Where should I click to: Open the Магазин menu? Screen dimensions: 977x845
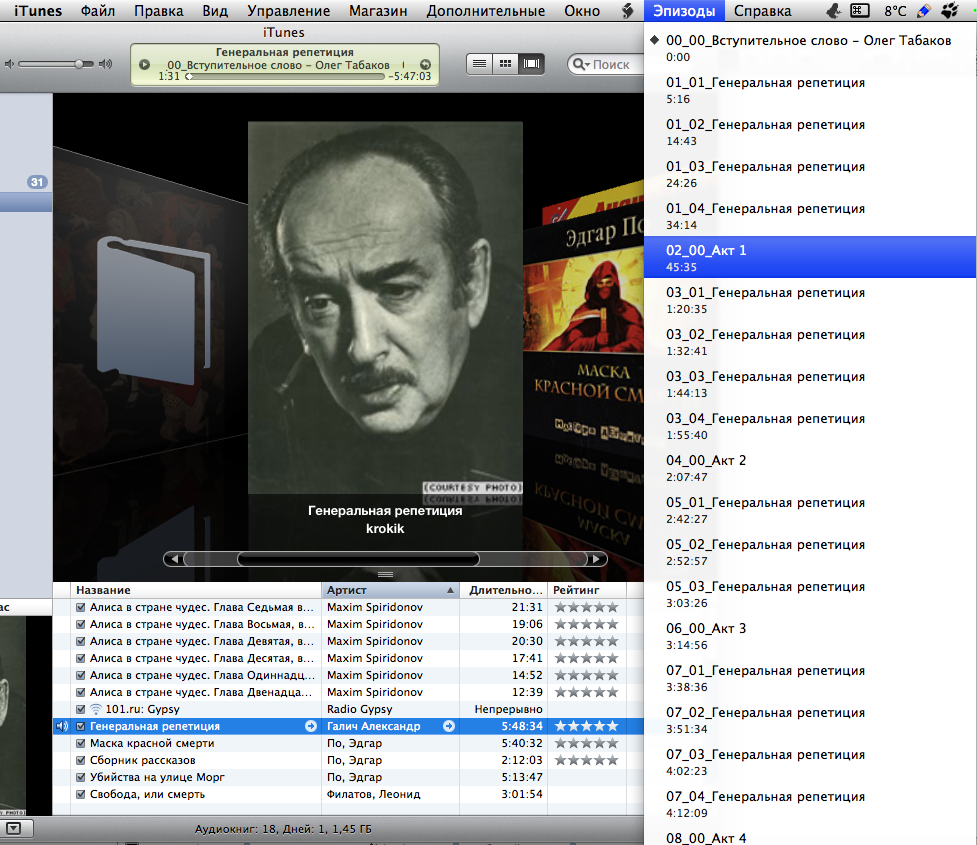coord(378,11)
